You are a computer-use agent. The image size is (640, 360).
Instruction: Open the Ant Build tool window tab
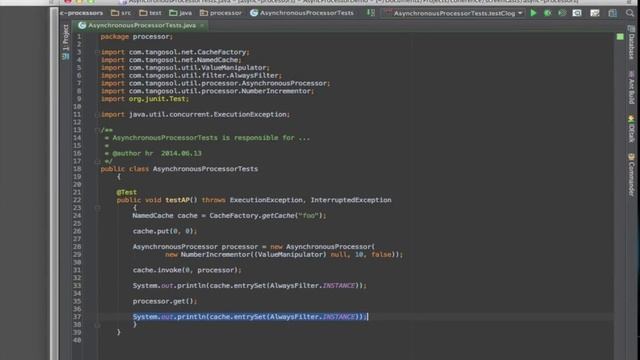point(631,87)
